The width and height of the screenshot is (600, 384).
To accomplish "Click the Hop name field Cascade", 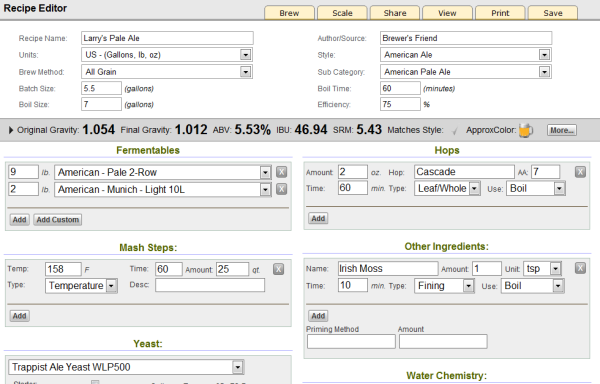I will pyautogui.click(x=464, y=172).
